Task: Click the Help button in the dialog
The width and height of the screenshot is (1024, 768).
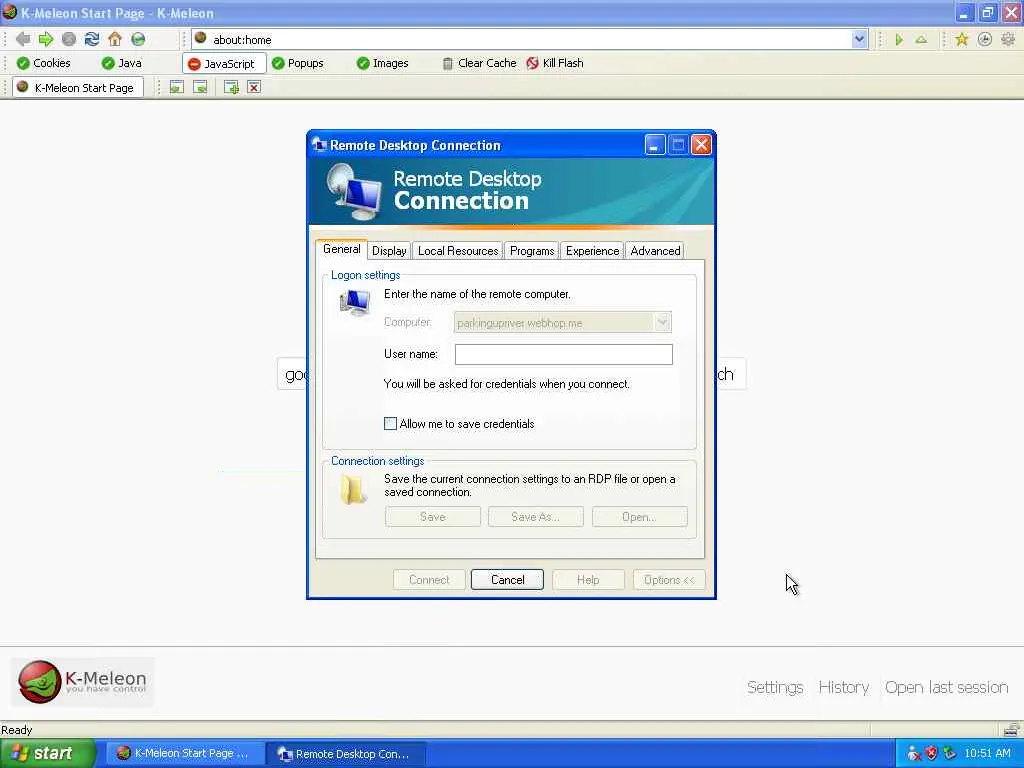Action: tap(588, 580)
